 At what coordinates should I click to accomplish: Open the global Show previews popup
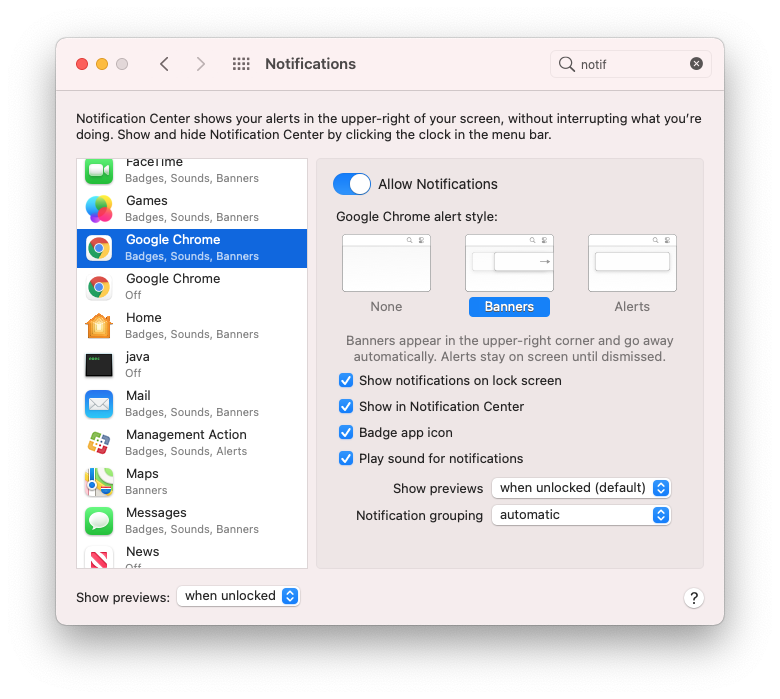click(x=238, y=596)
